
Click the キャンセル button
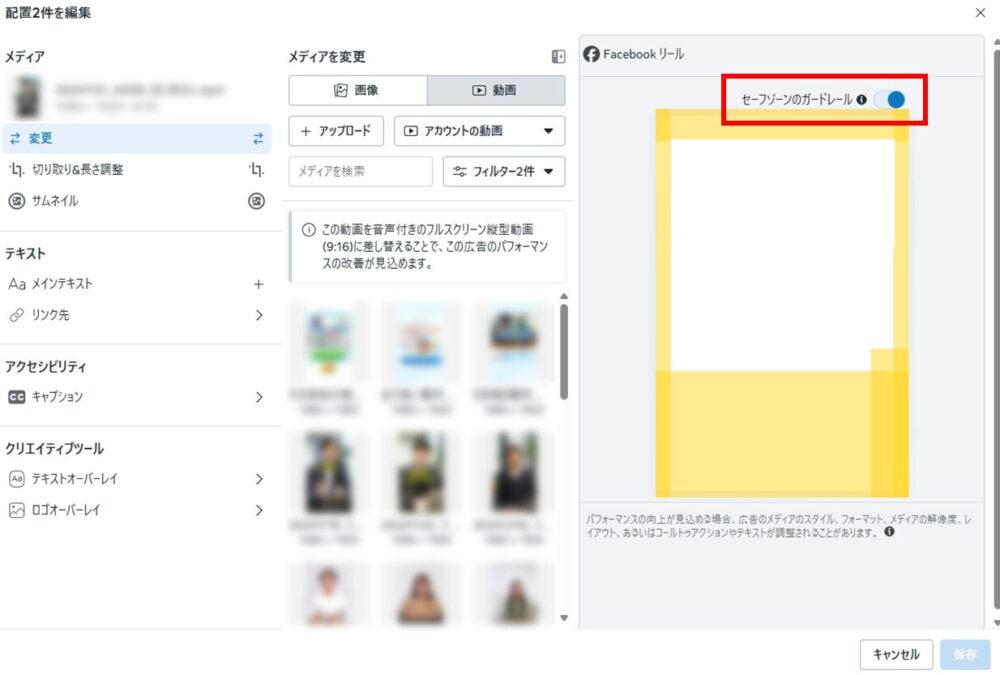(x=896, y=655)
